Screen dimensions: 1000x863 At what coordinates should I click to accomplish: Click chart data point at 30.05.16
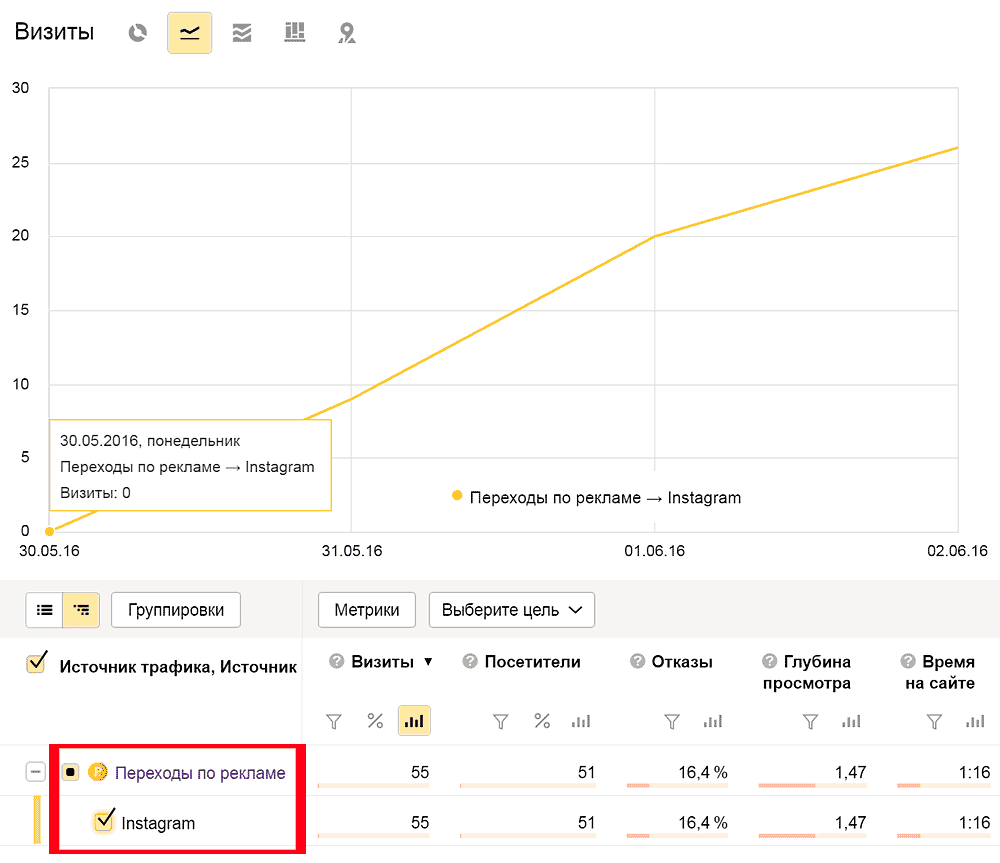[49, 531]
